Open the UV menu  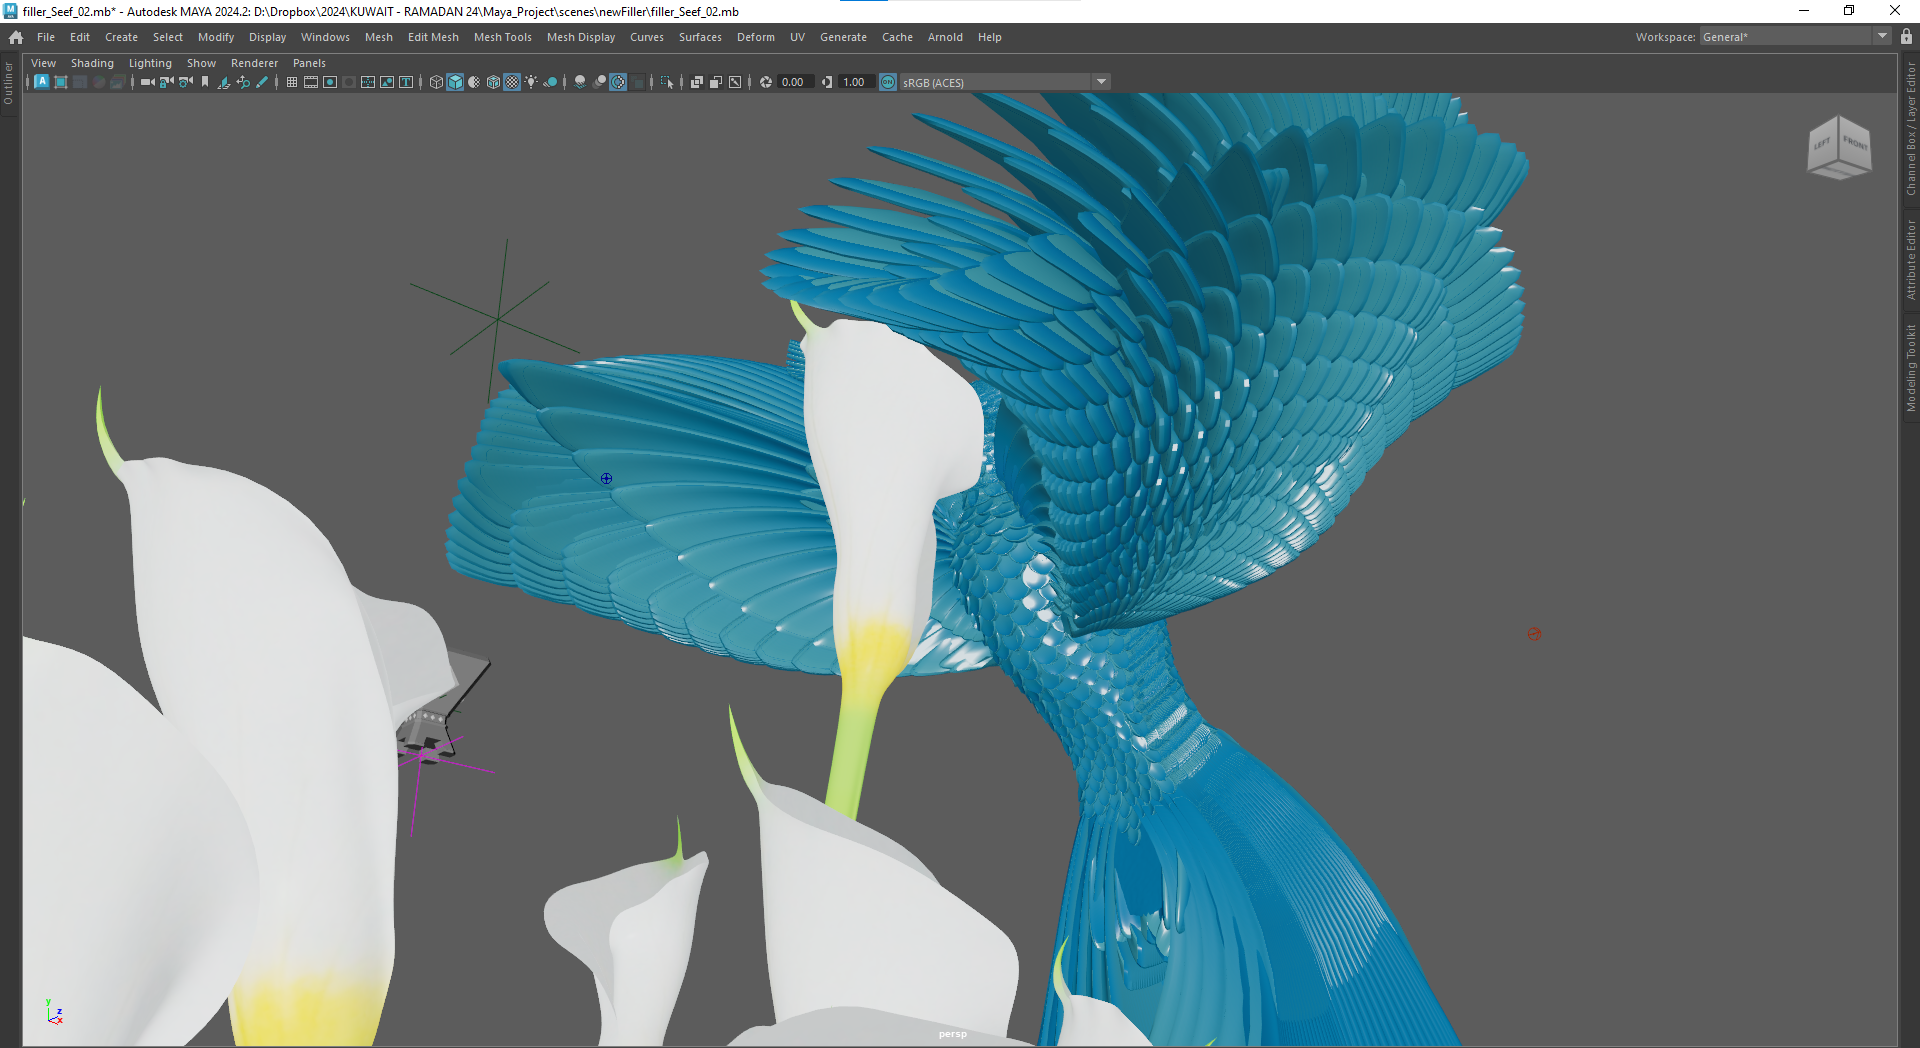[797, 37]
